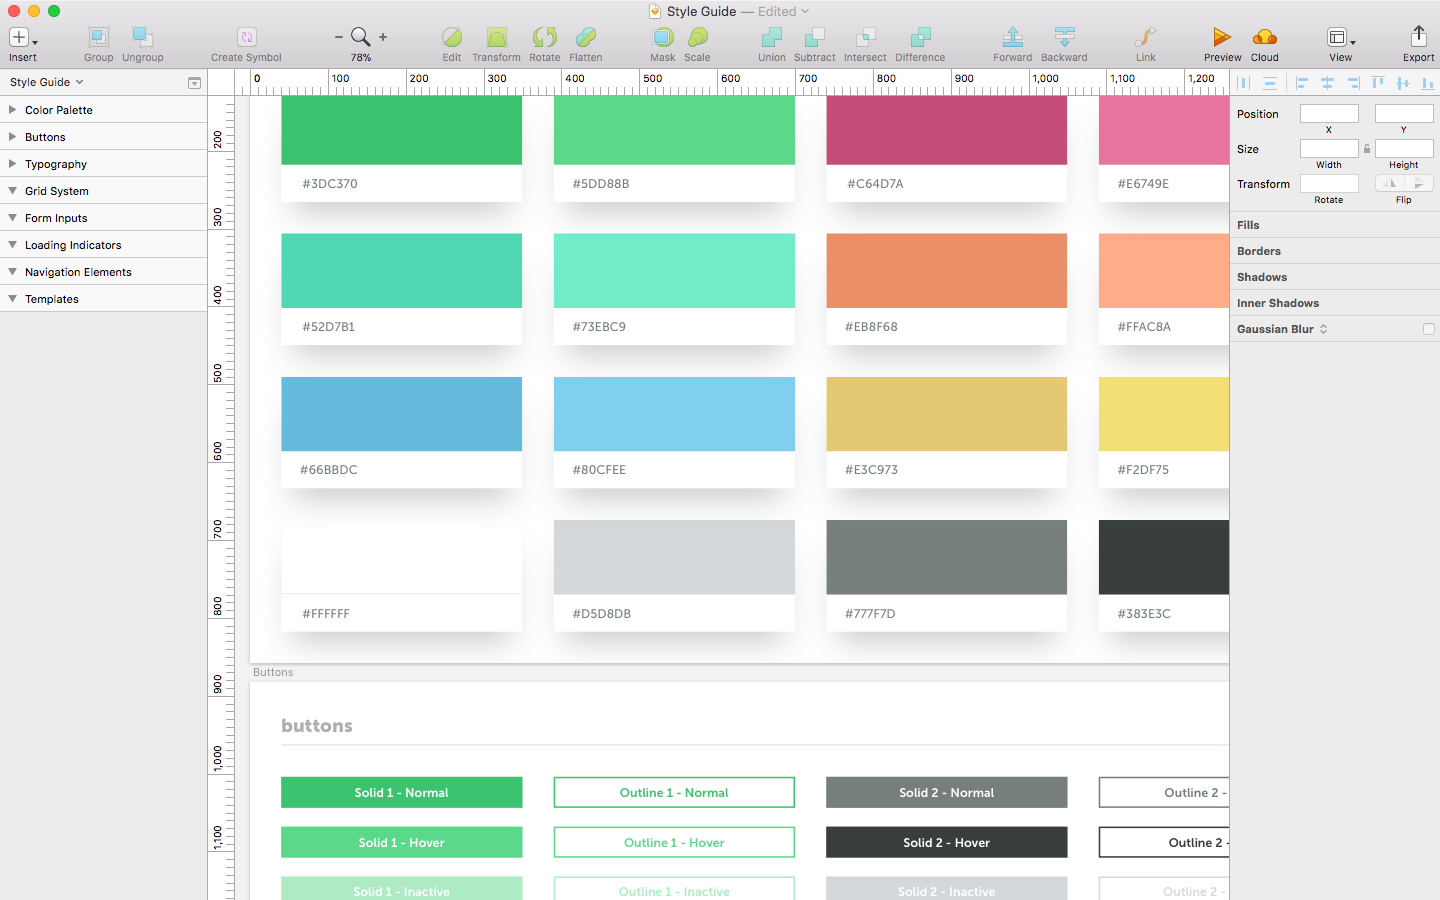This screenshot has height=900, width=1440.
Task: Select the #EB8F68 orange color swatch
Action: point(946,271)
